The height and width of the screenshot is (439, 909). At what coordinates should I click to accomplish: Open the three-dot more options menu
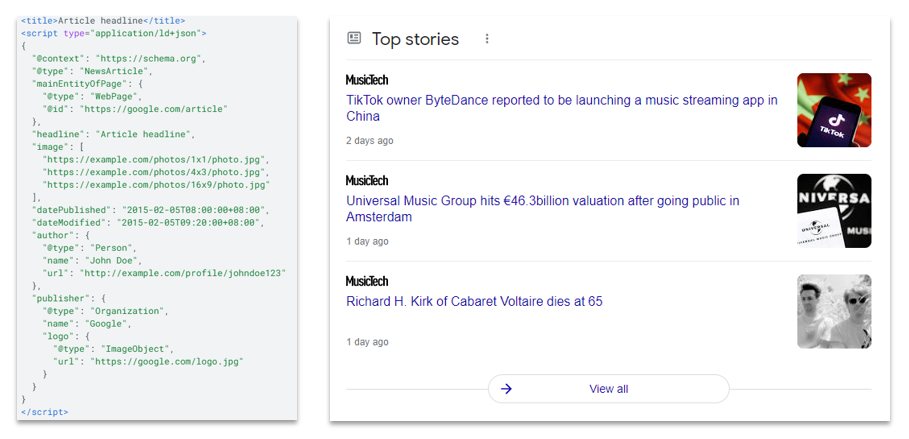pos(487,39)
